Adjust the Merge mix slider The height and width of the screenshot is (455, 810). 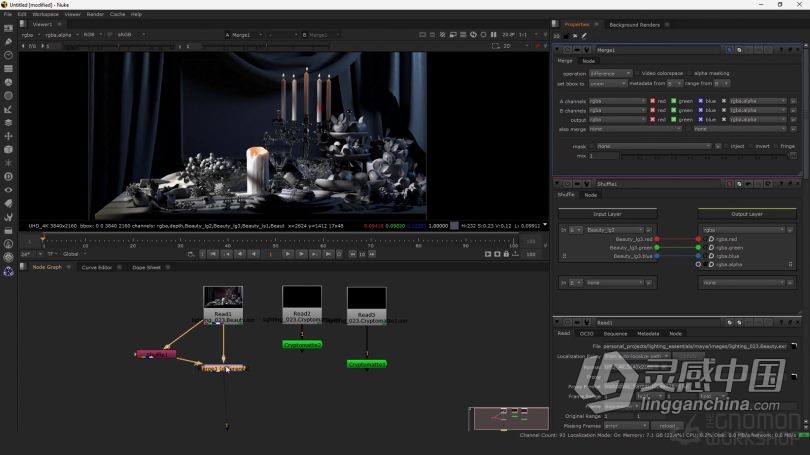point(705,156)
